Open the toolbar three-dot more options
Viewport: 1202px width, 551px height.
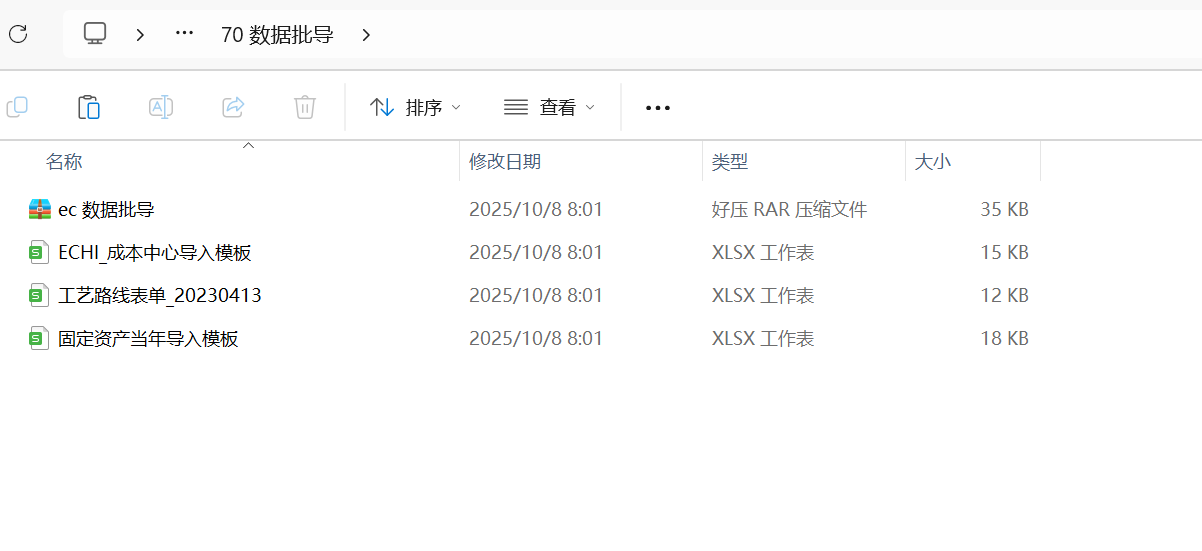pos(657,107)
